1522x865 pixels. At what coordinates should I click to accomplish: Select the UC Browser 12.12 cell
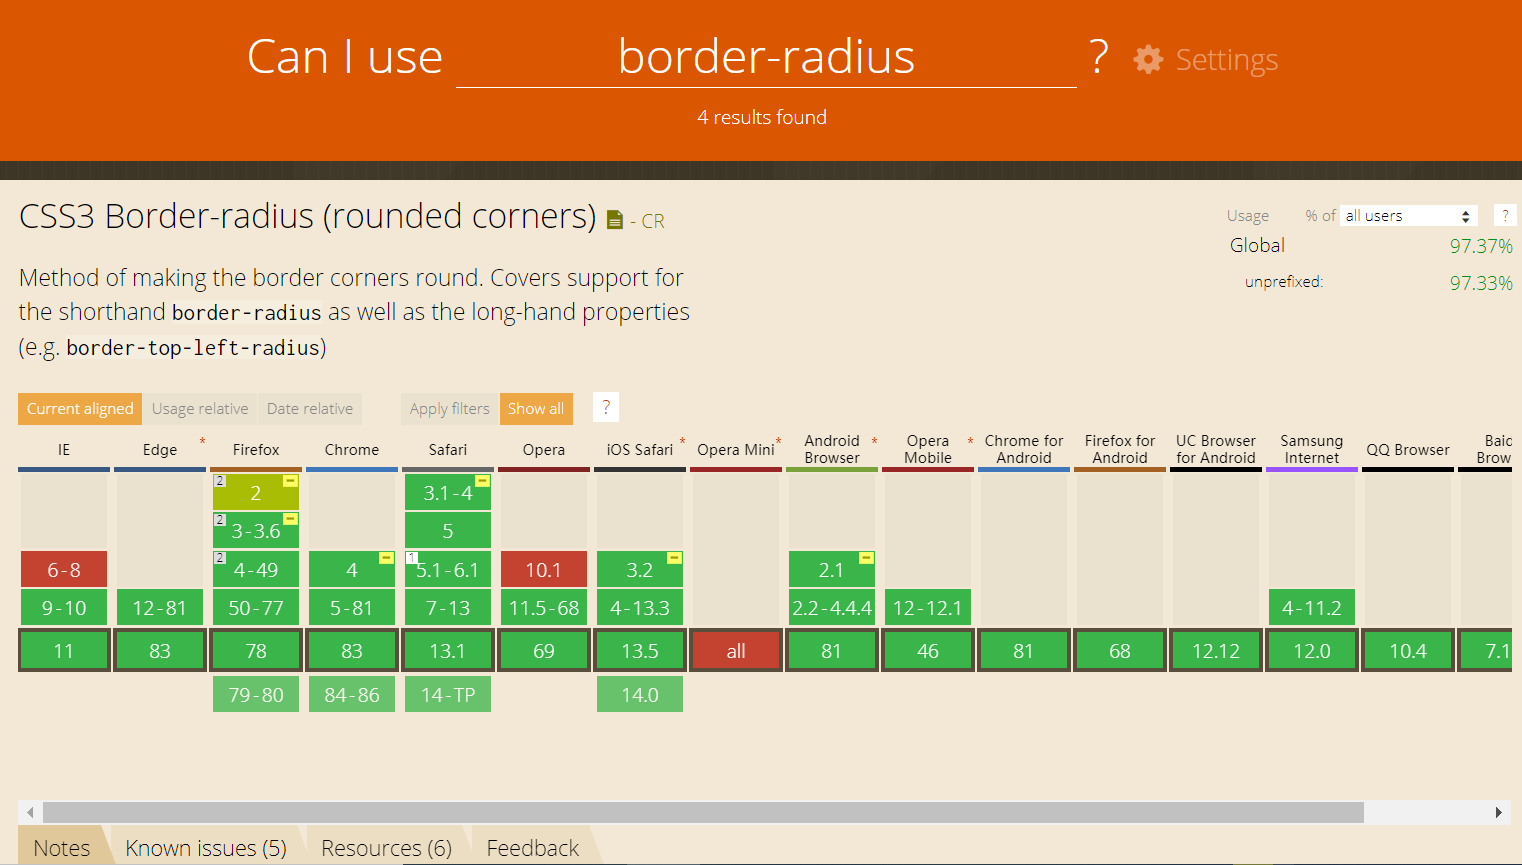[x=1216, y=651]
